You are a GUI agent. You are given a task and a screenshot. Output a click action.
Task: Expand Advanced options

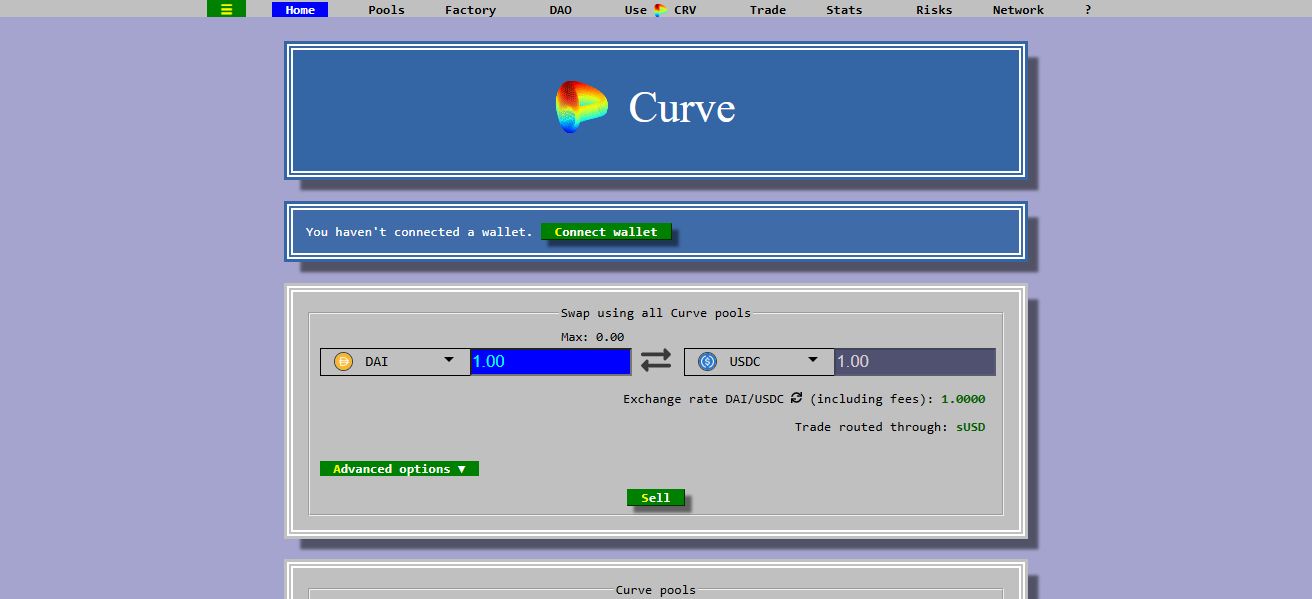pos(399,469)
